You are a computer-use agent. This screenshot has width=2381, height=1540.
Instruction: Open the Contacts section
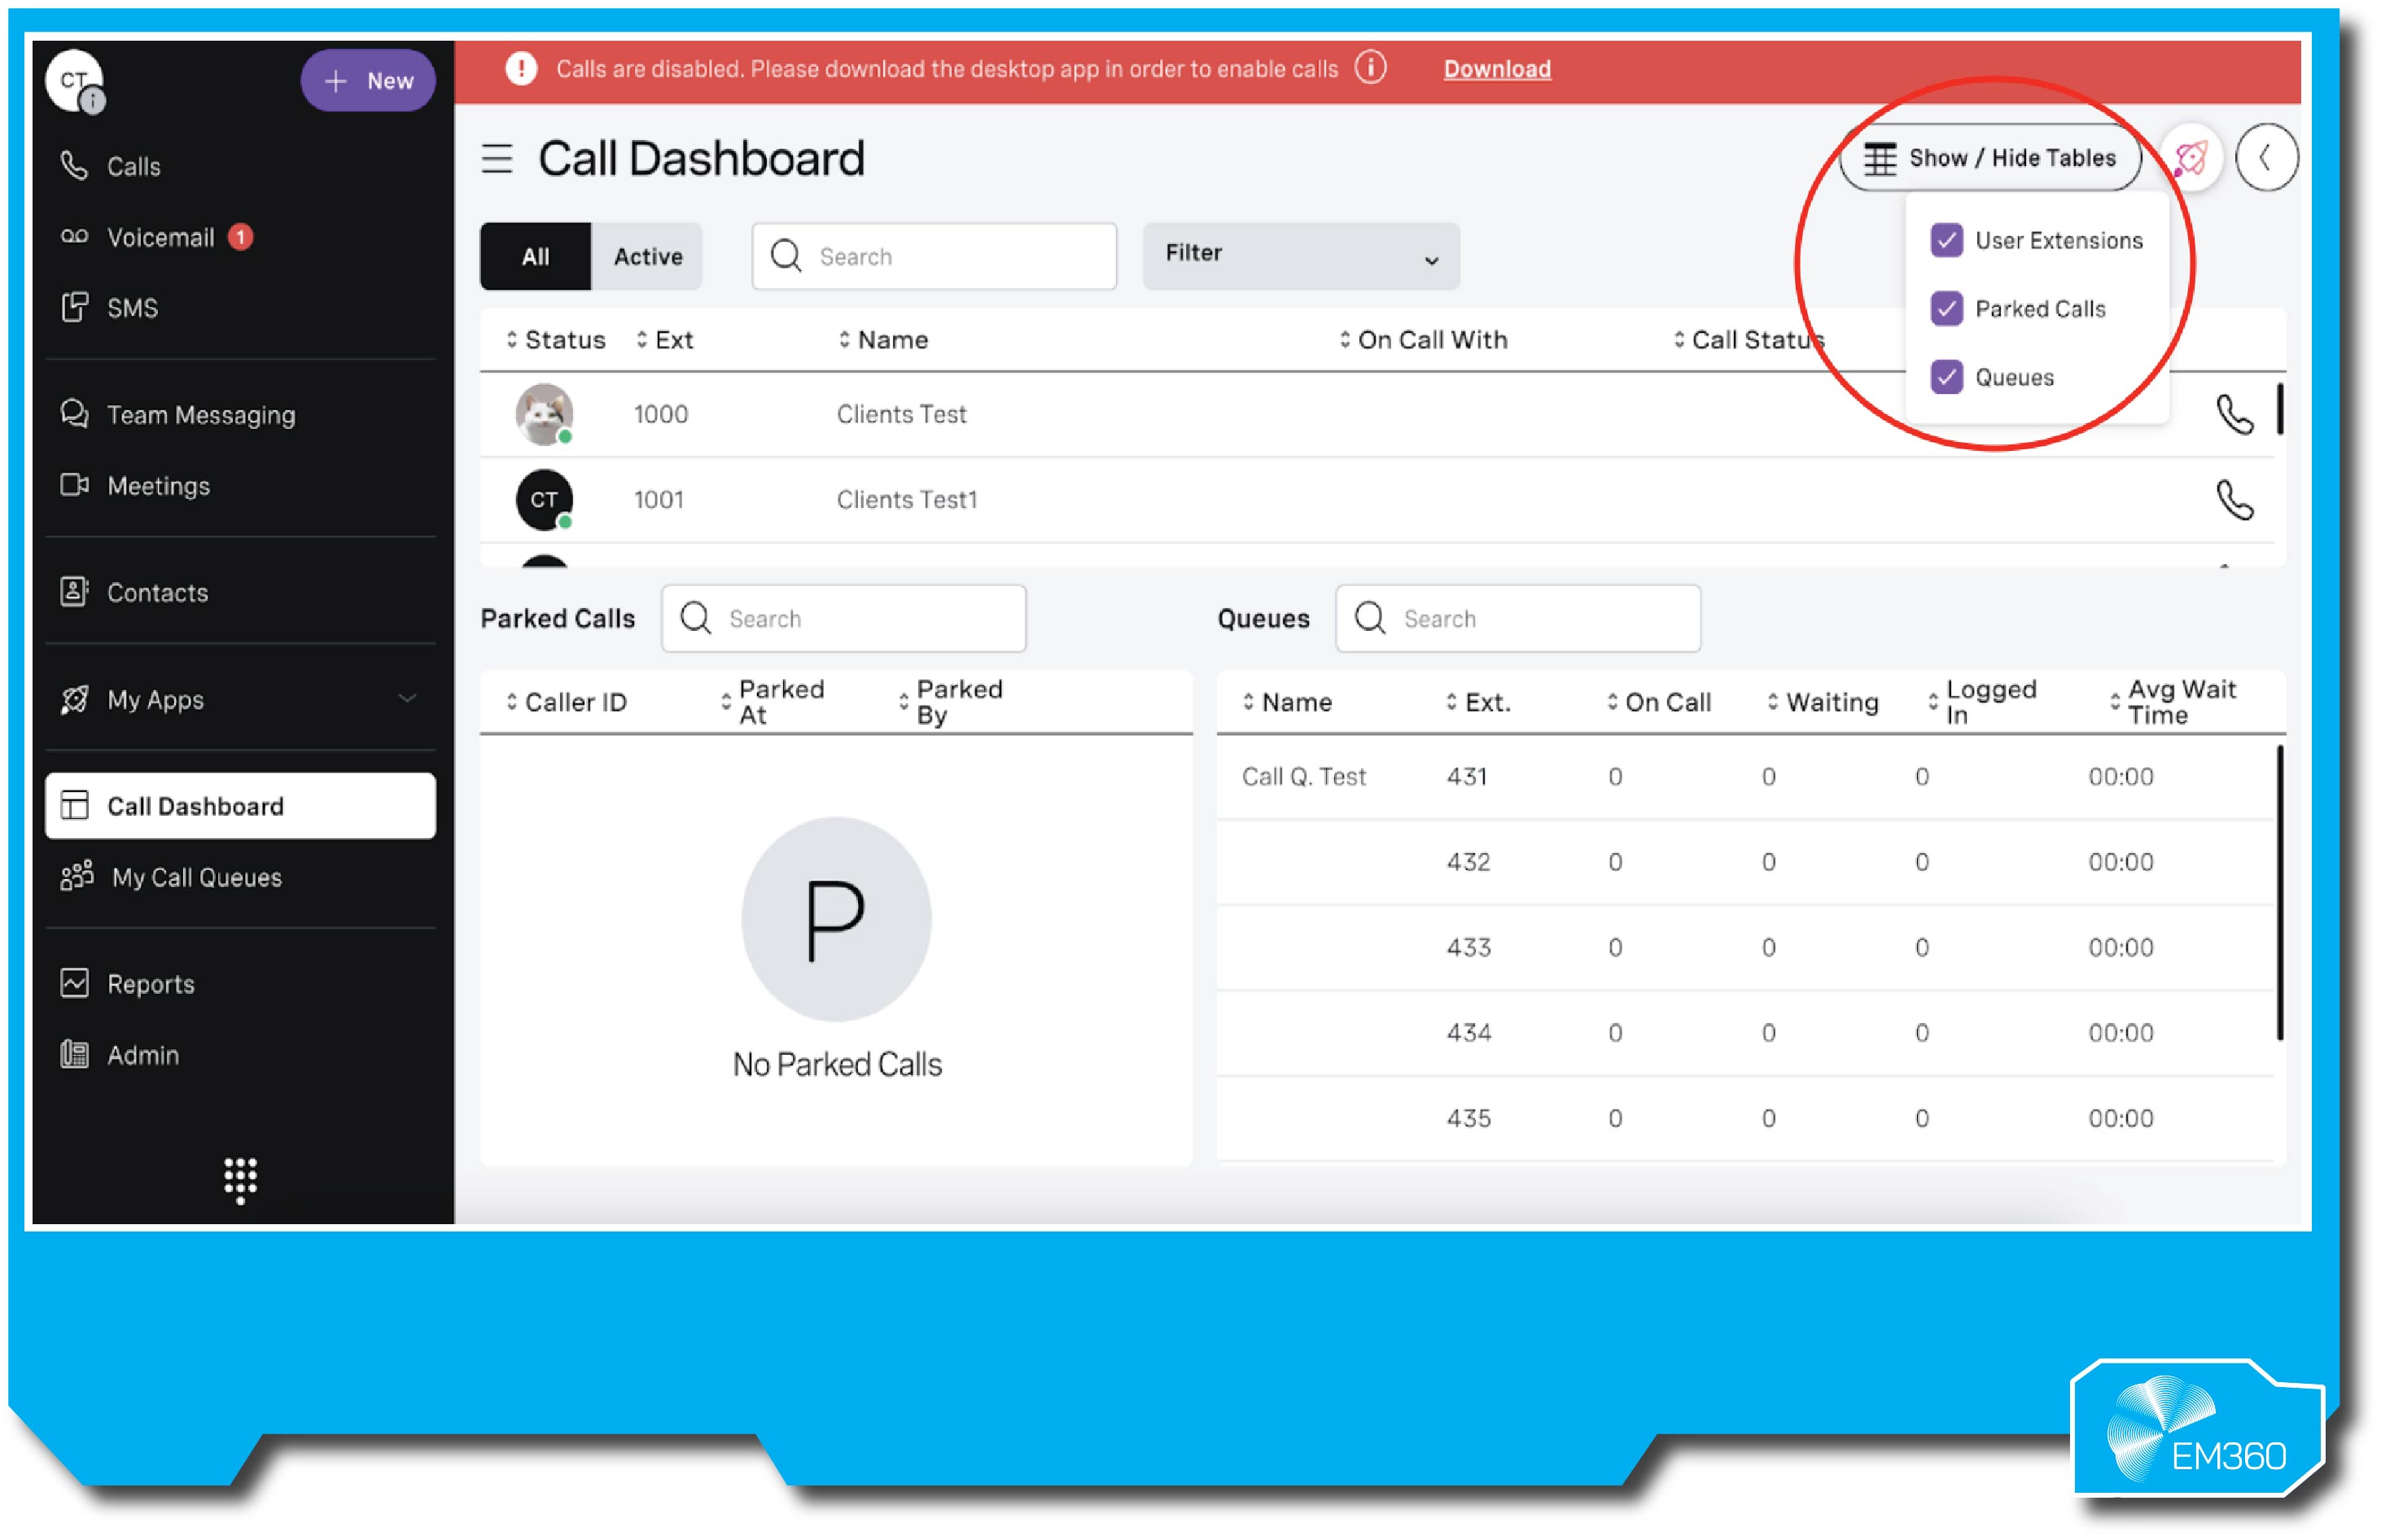click(x=73, y=592)
